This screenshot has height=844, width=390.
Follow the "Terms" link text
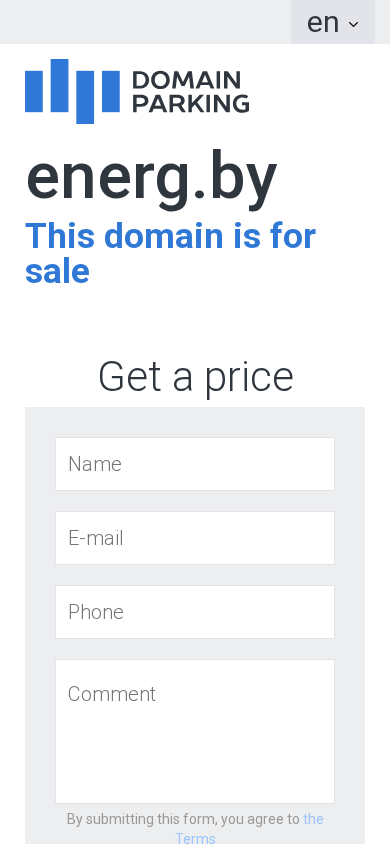195,838
